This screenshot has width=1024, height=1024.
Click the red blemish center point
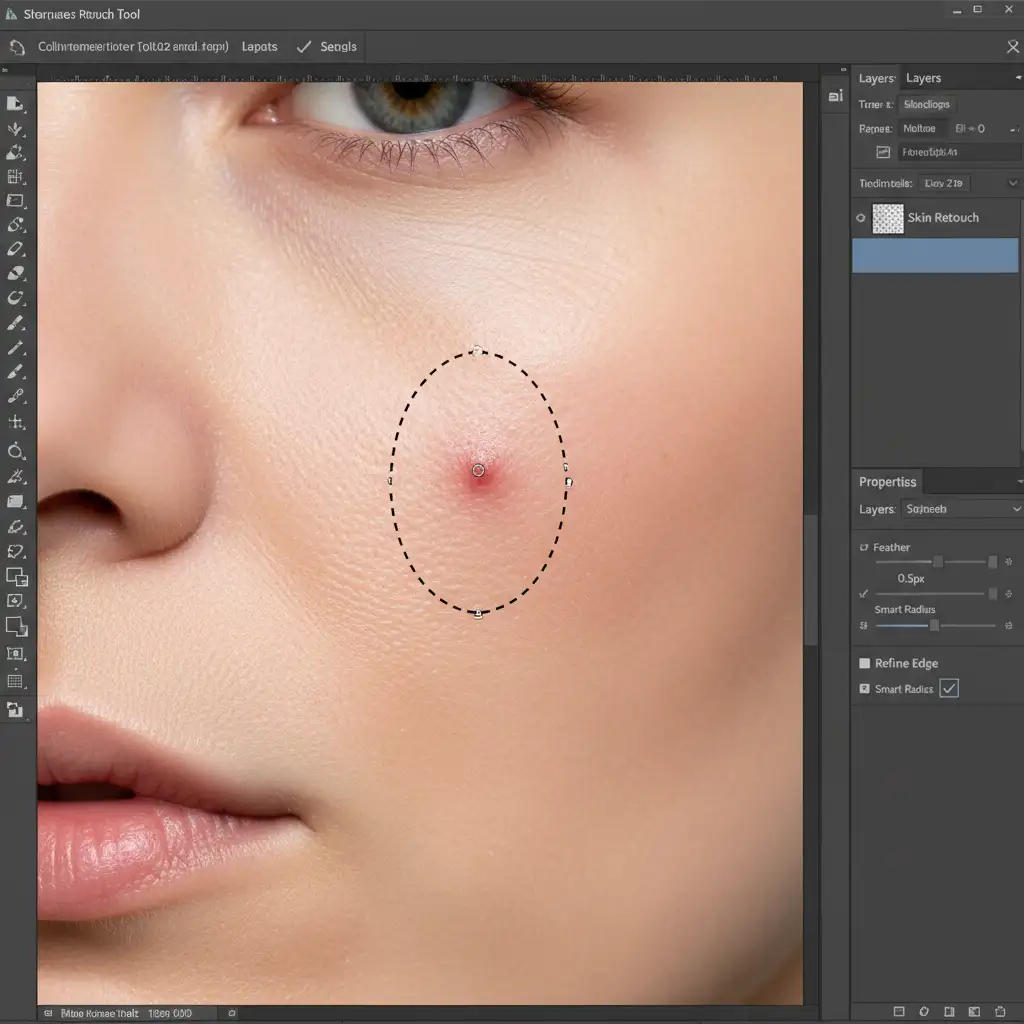click(478, 470)
